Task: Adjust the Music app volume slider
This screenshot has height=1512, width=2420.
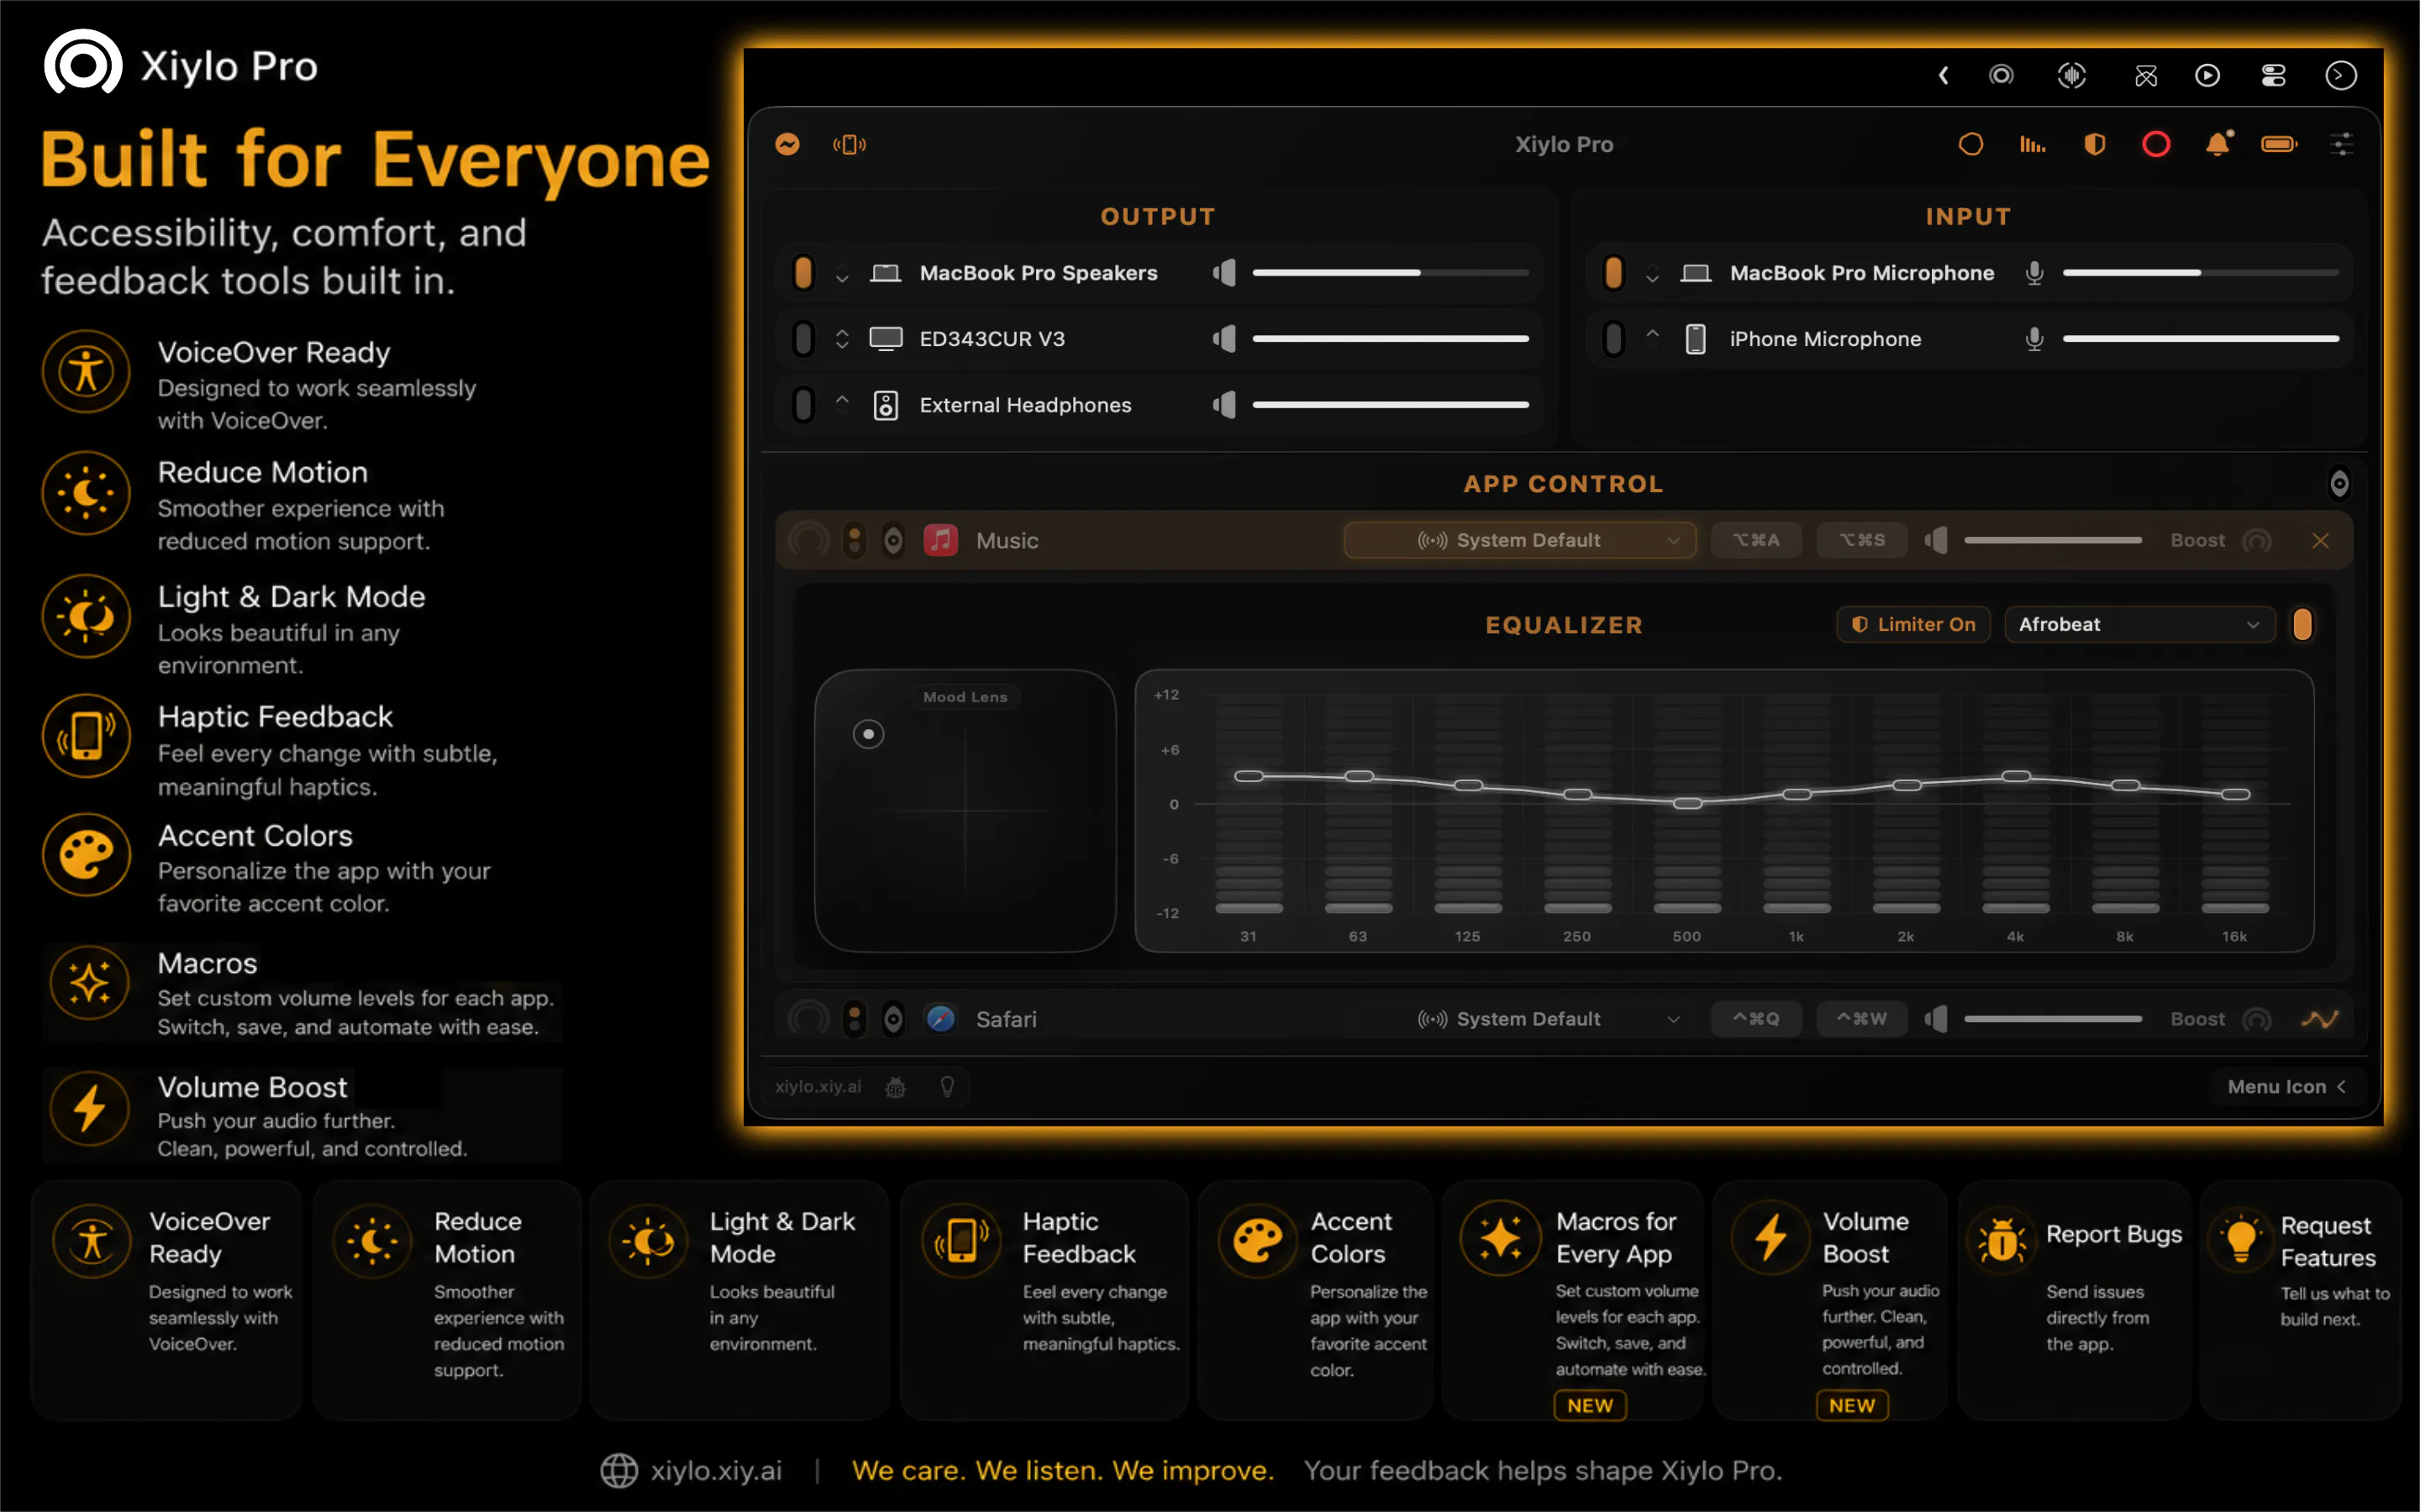Action: tap(2052, 540)
